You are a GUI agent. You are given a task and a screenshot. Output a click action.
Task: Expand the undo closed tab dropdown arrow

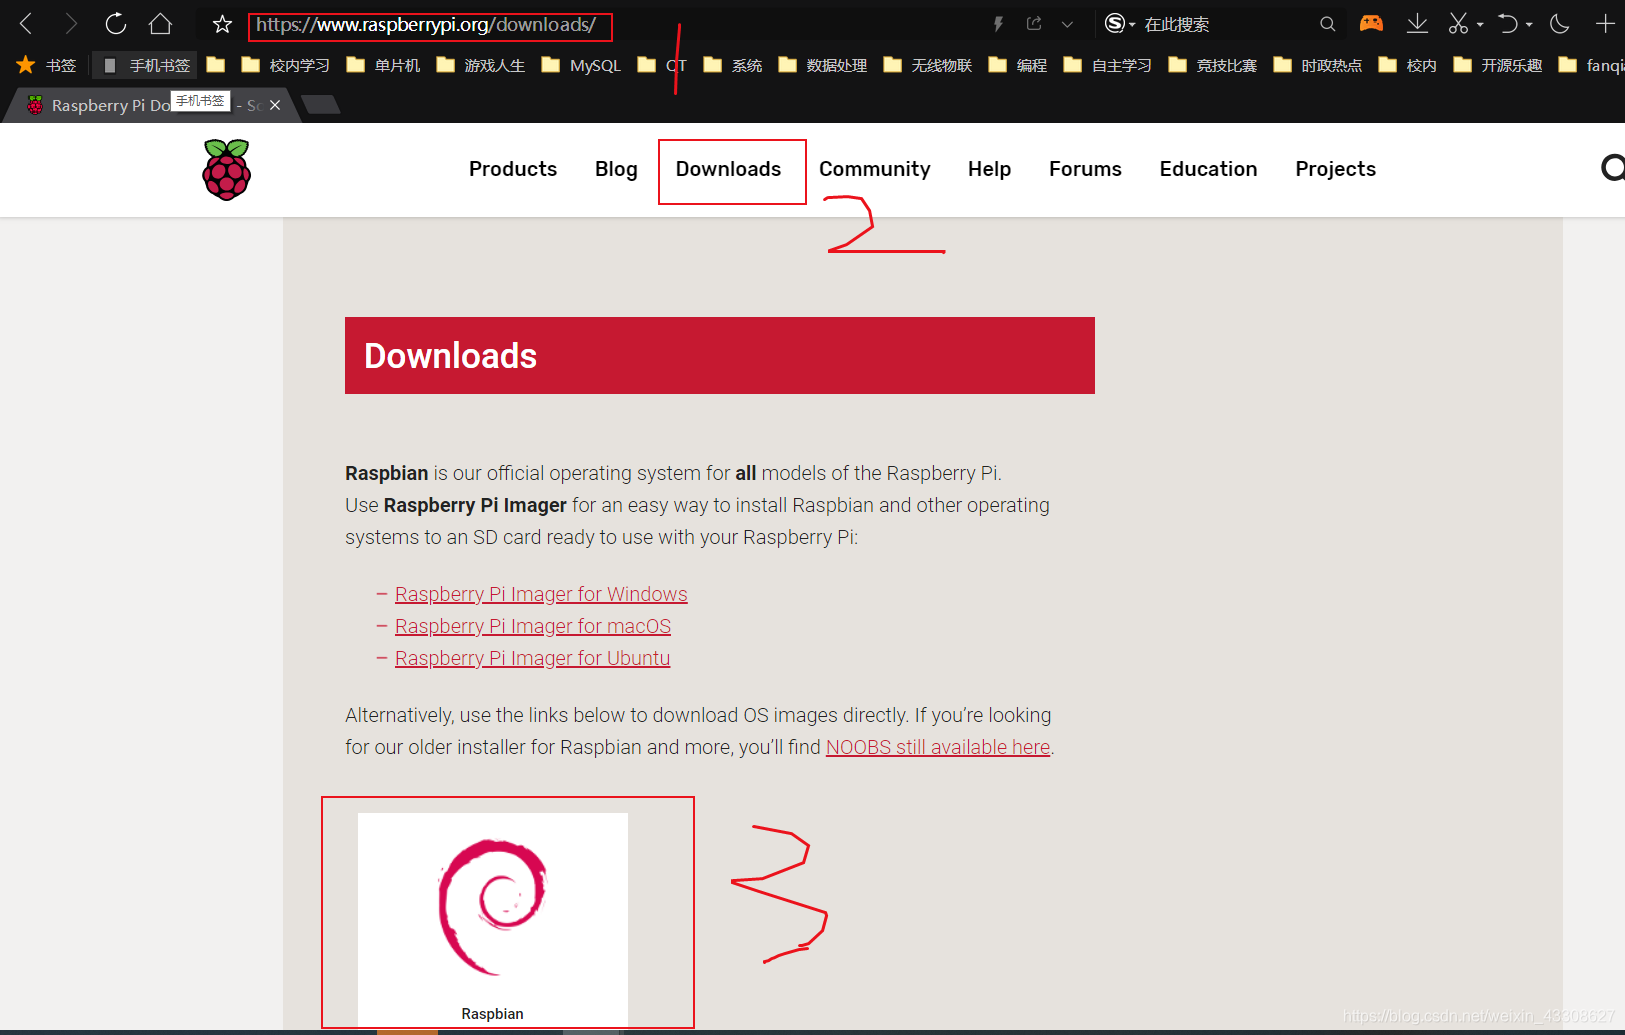pyautogui.click(x=1529, y=25)
